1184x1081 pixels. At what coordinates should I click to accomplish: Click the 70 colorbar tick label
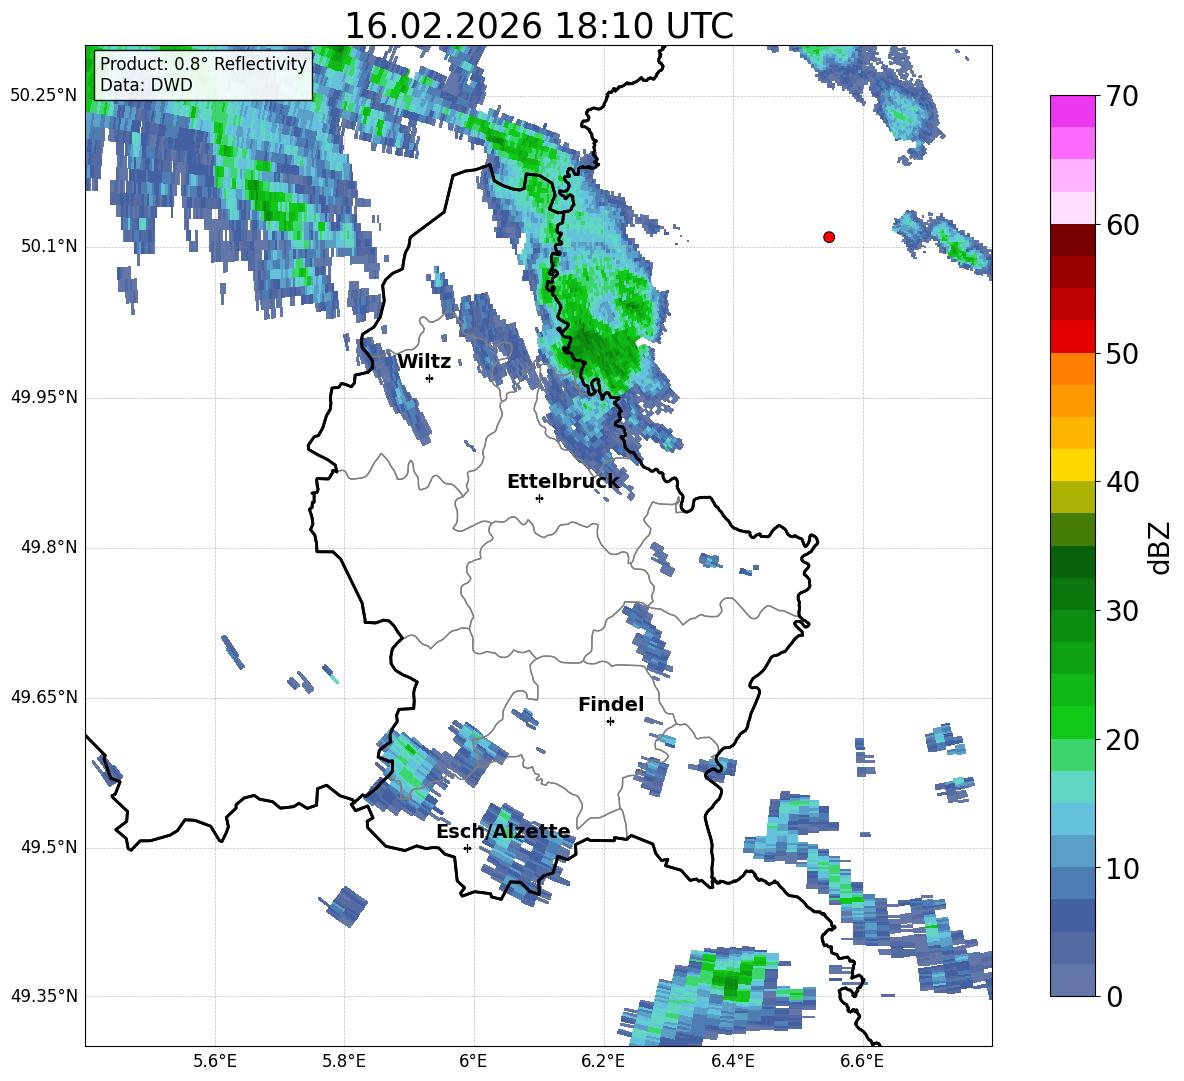click(x=1122, y=97)
